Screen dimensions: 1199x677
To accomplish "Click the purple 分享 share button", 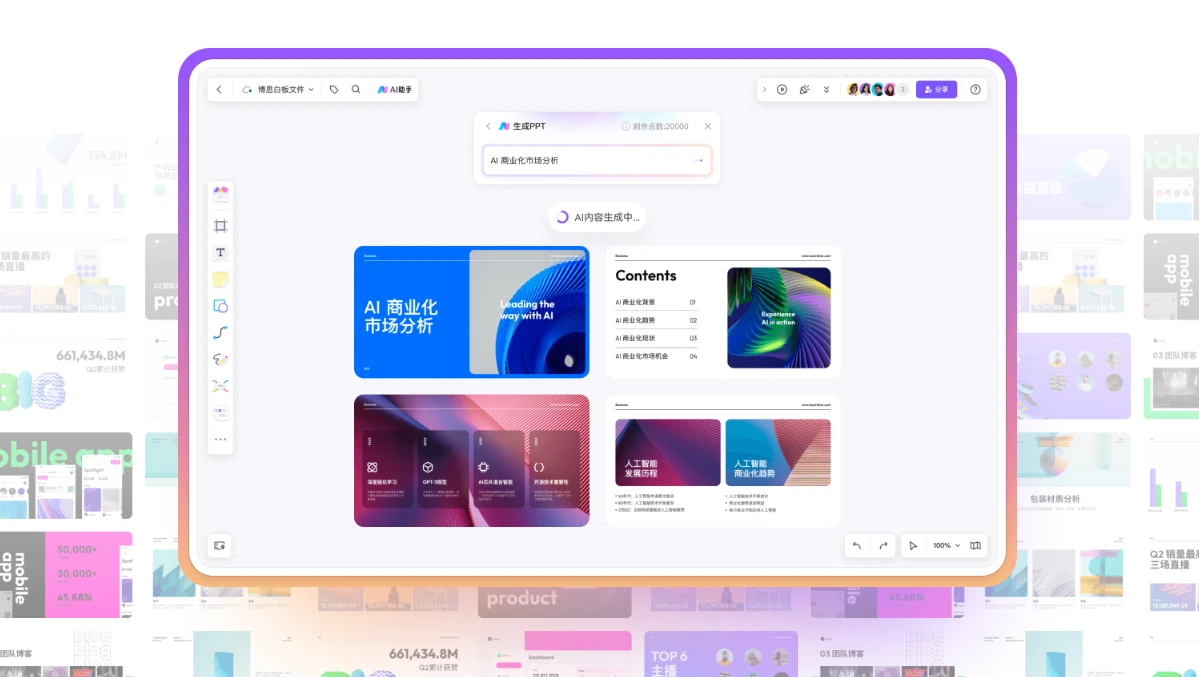I will pyautogui.click(x=937, y=90).
